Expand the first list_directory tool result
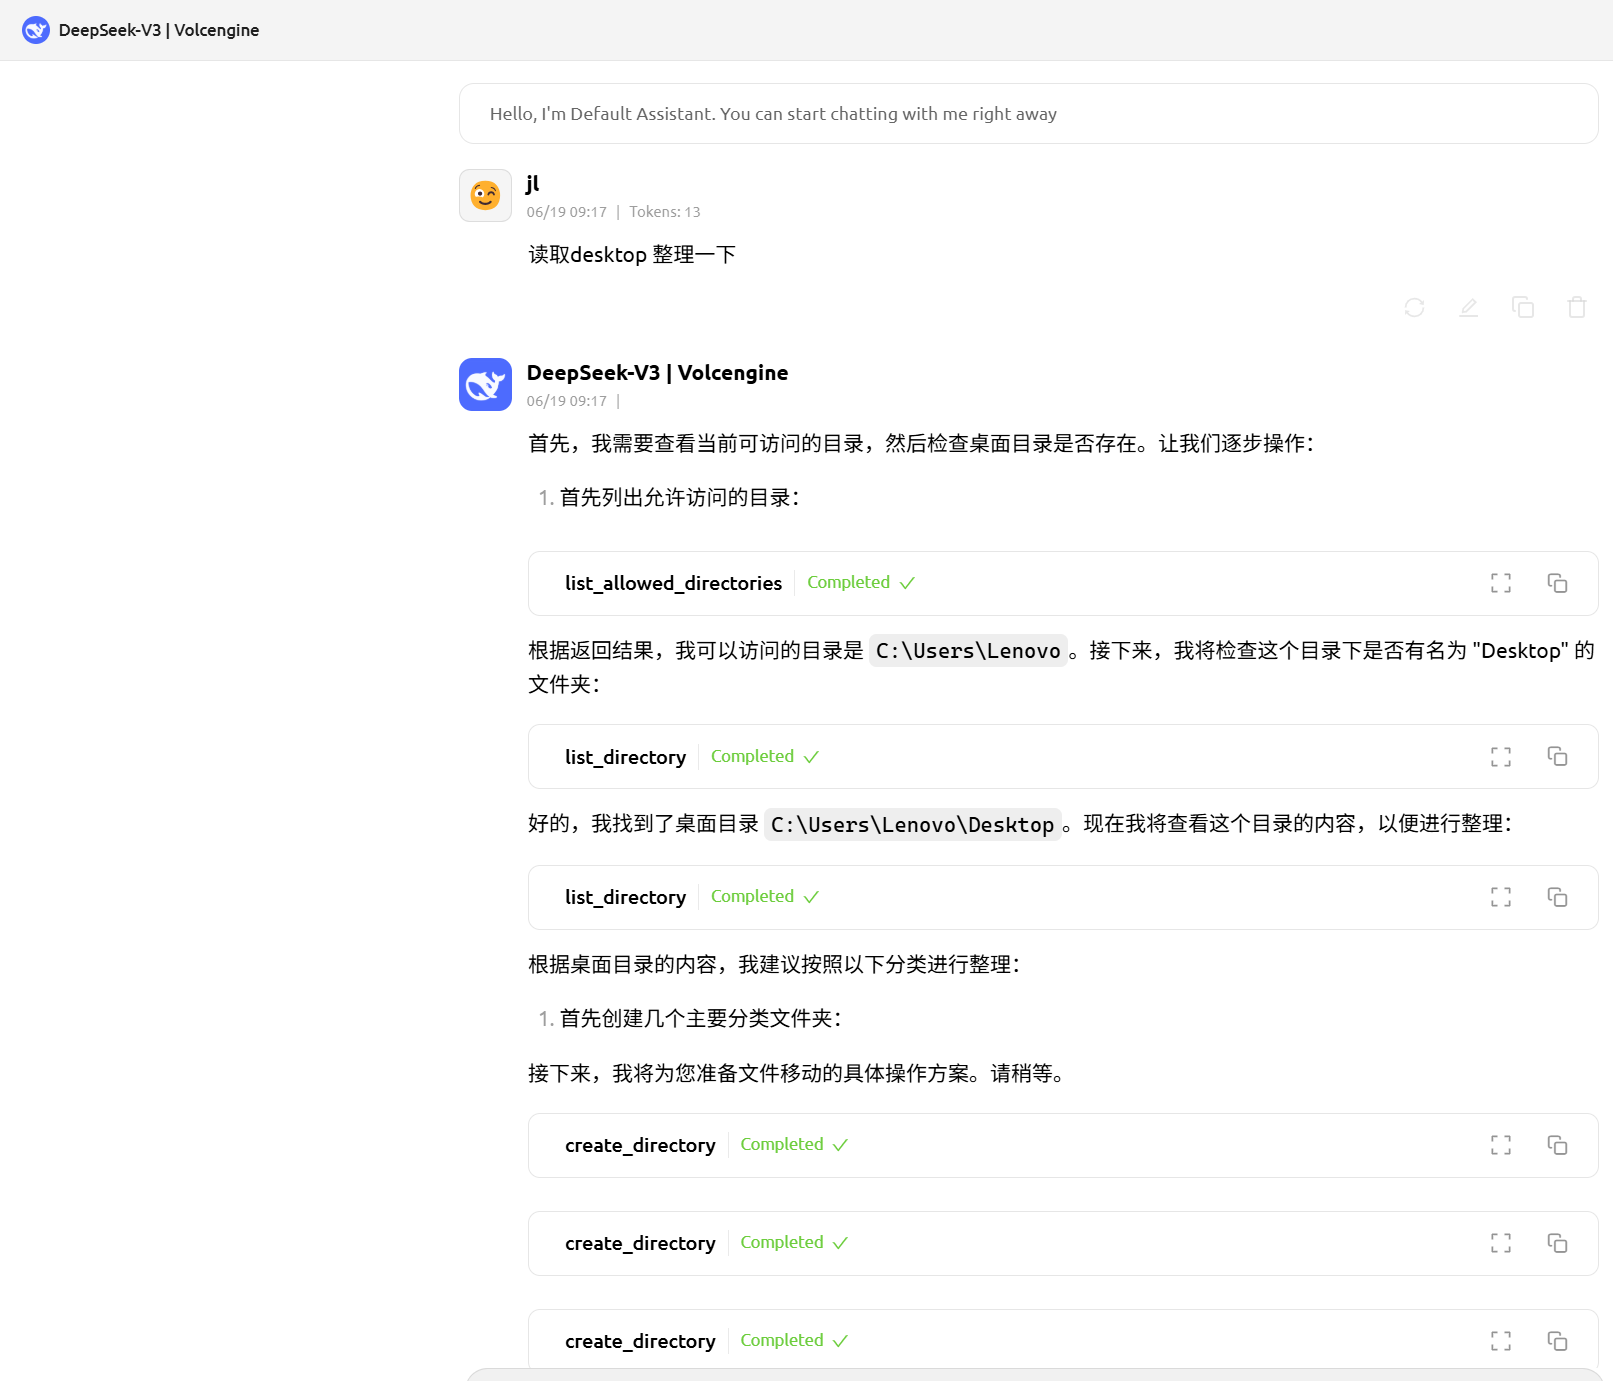 (x=1501, y=757)
